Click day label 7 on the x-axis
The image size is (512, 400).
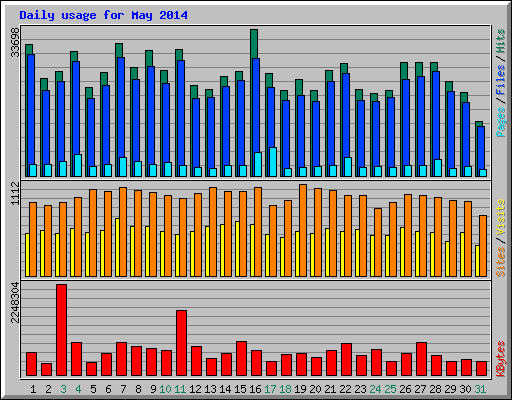[x=123, y=389]
